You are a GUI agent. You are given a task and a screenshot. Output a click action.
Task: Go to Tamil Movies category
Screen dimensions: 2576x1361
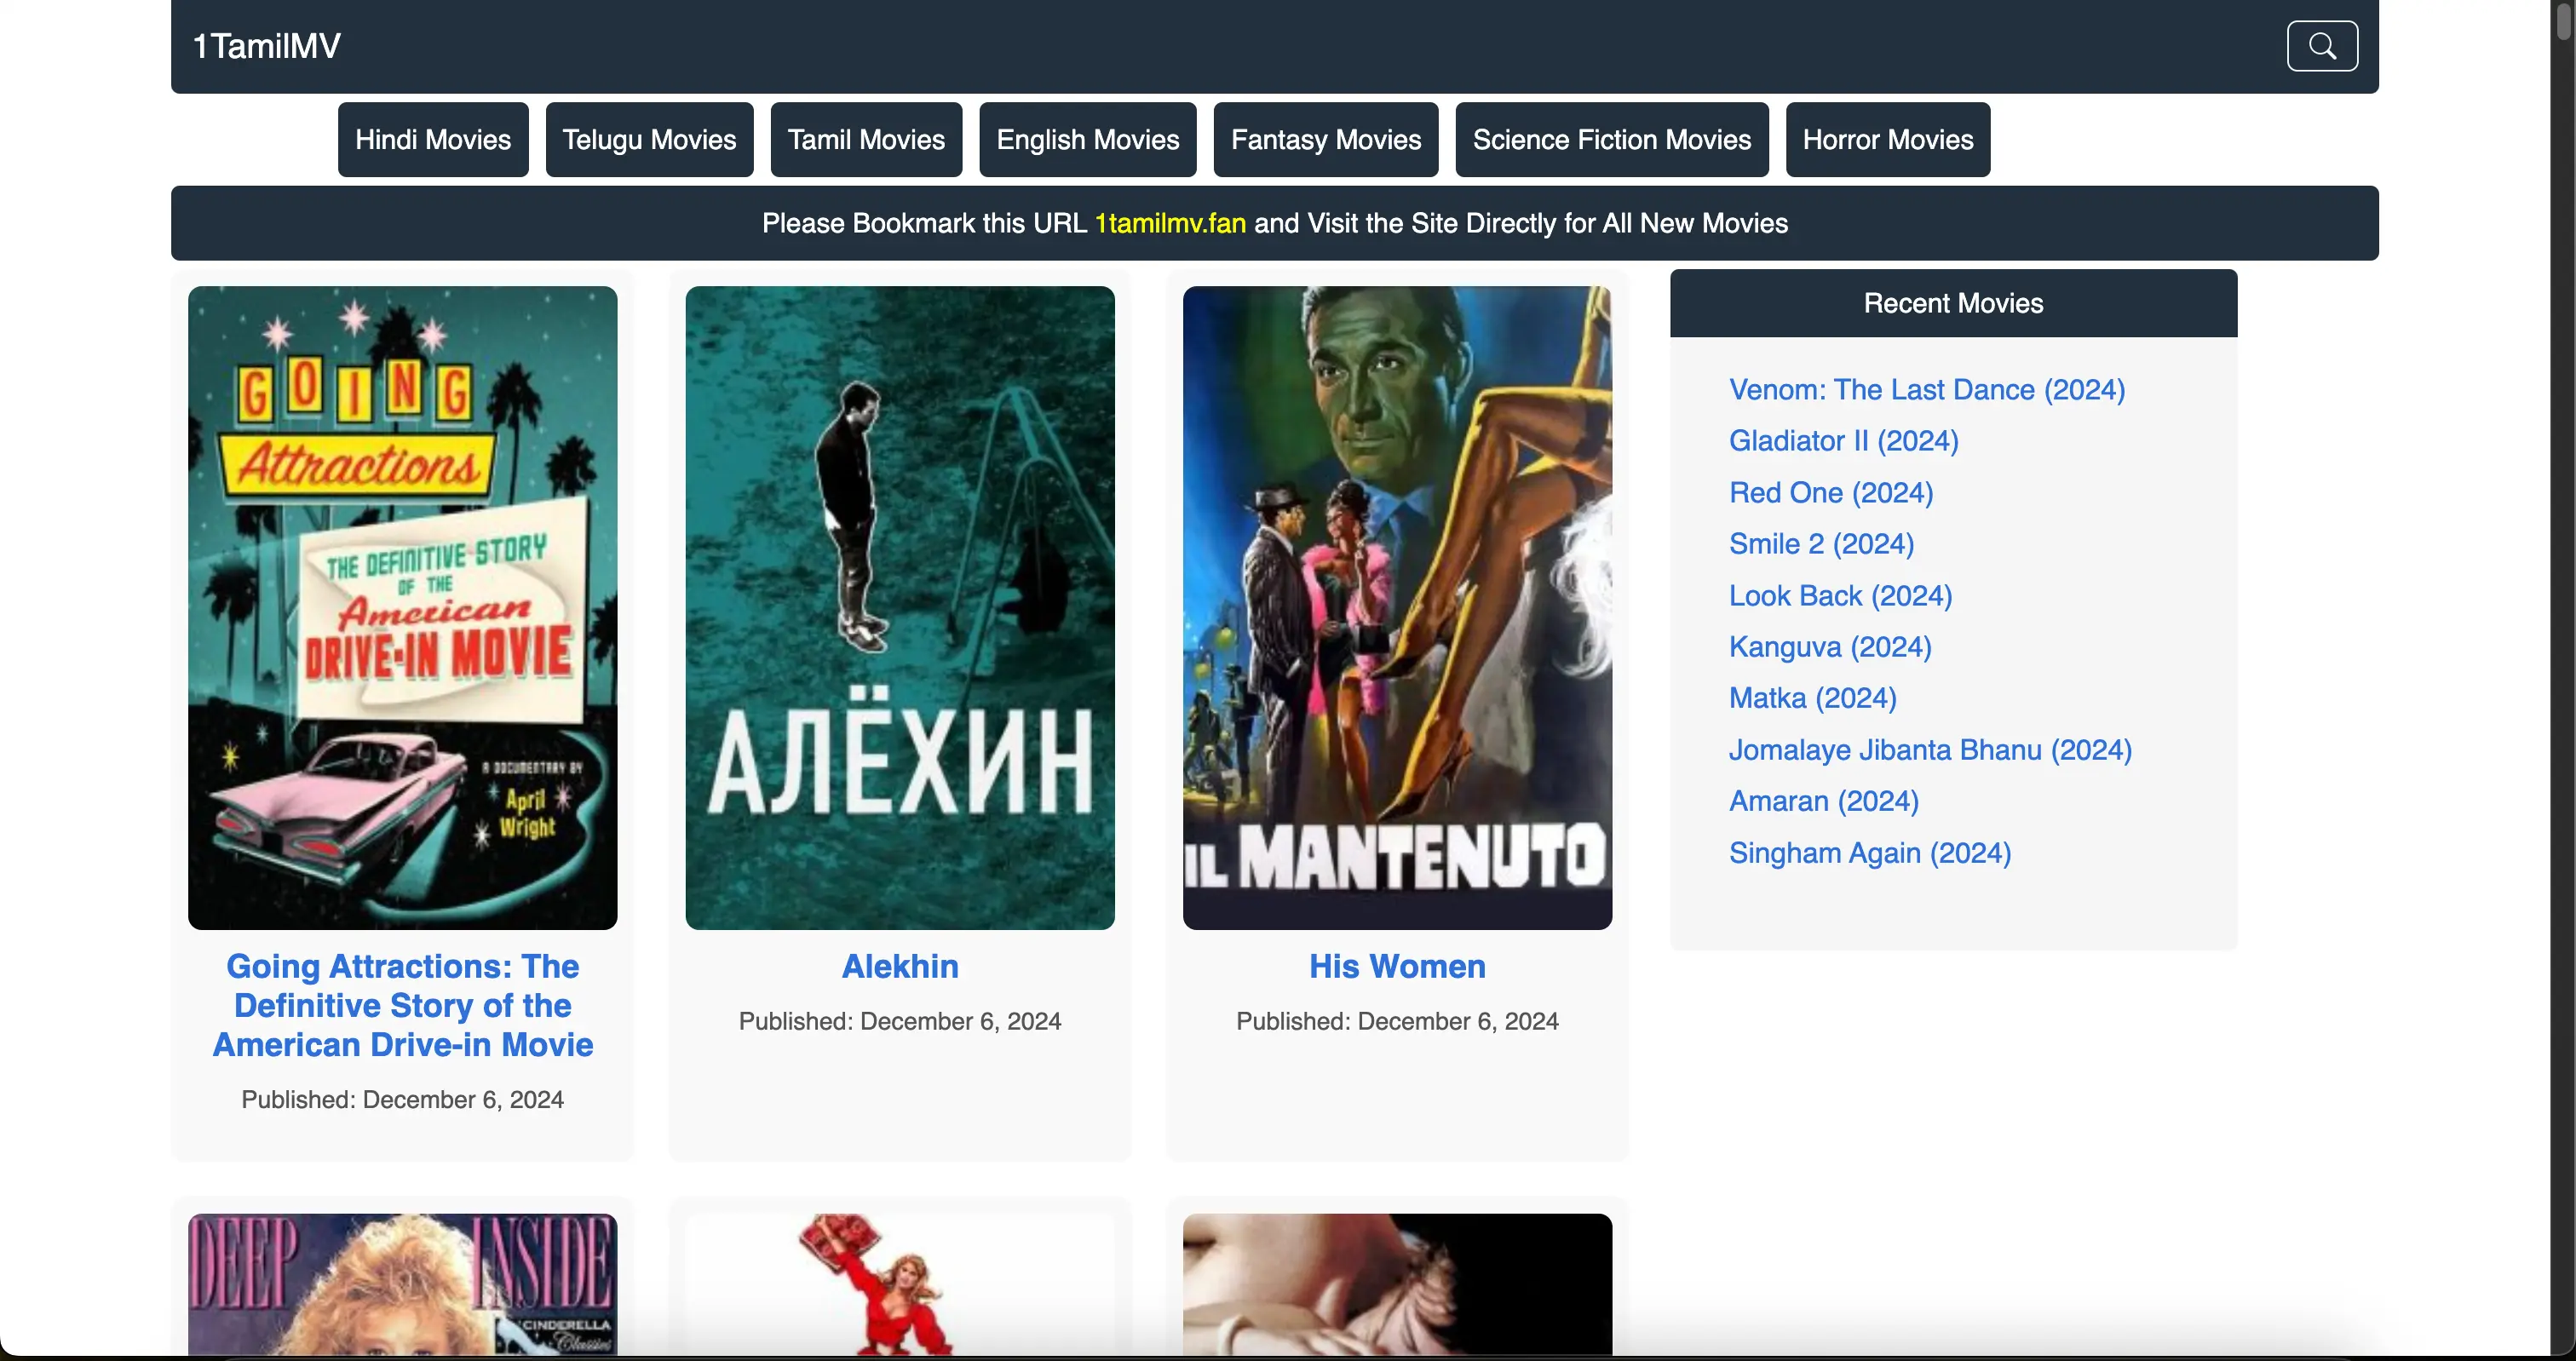[x=865, y=140]
